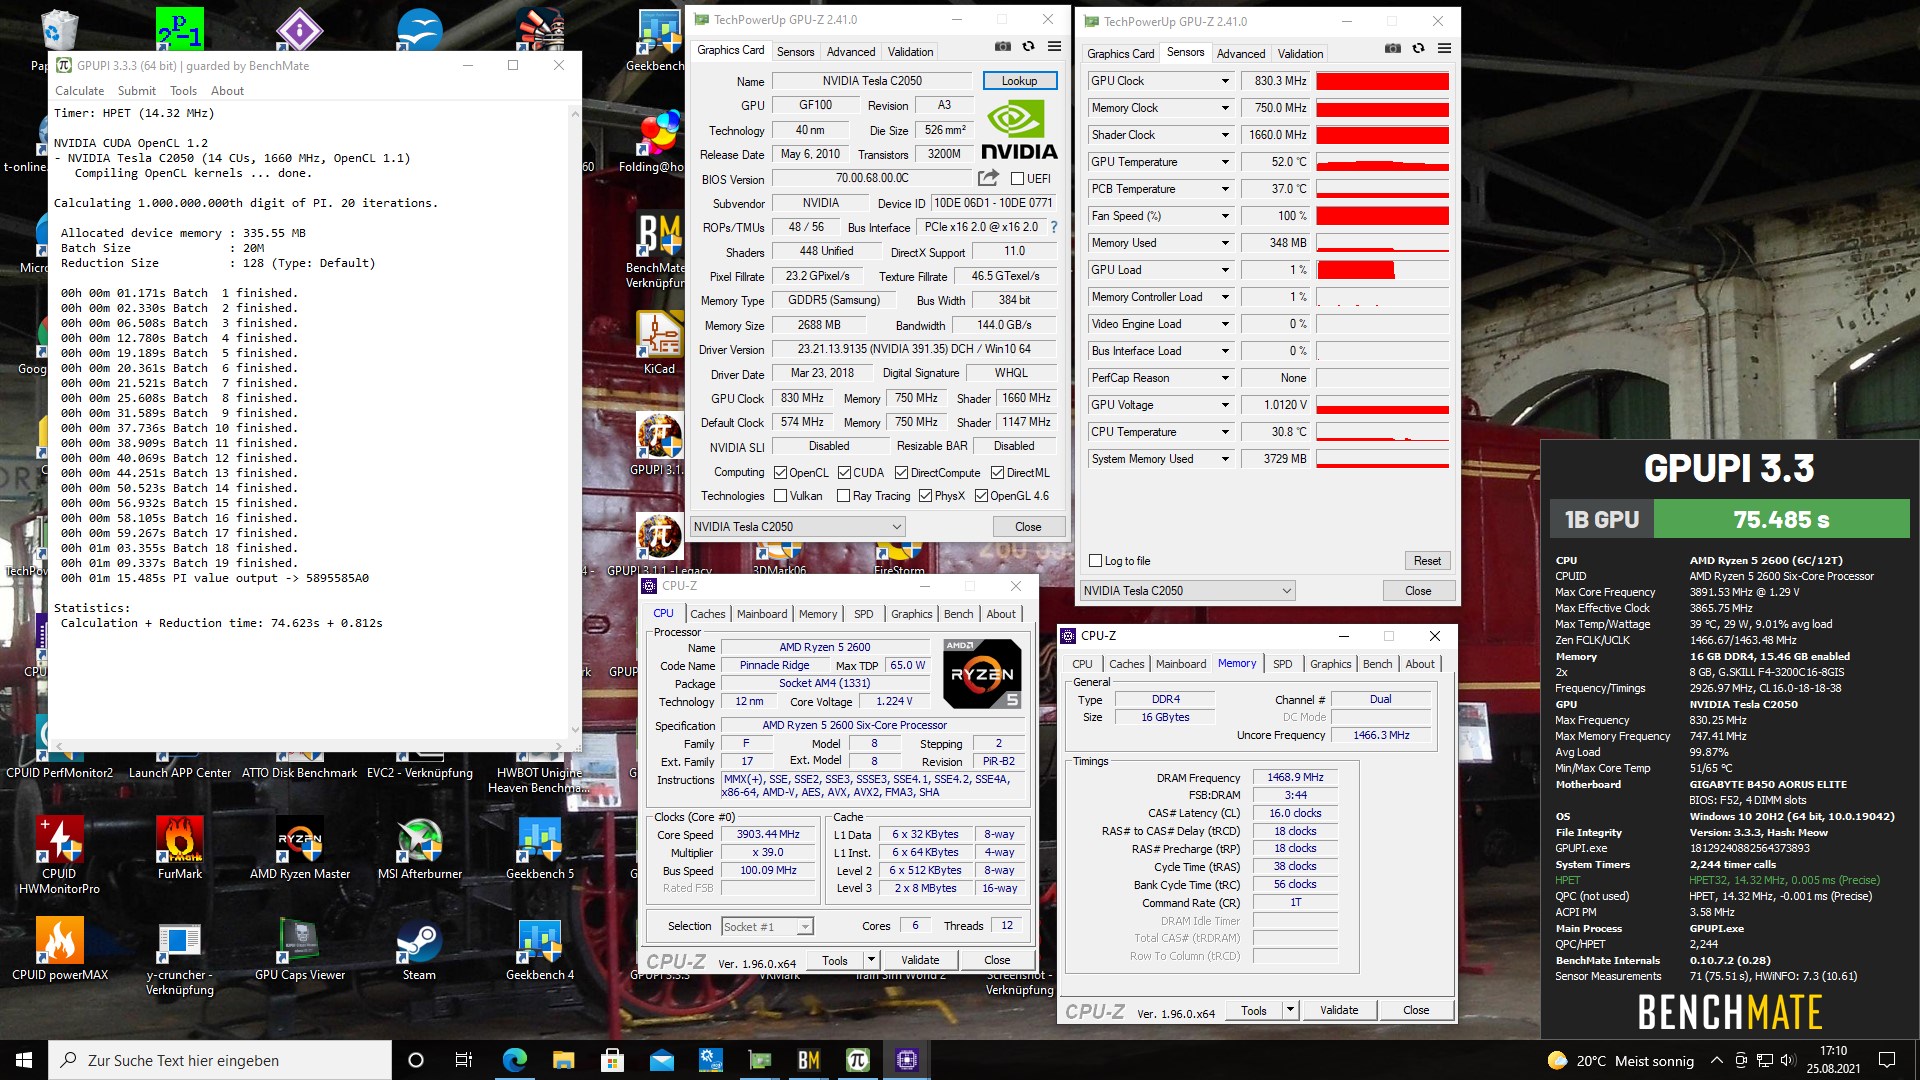
Task: Expand the GPU Clock sensor dropdown
Action: click(x=1225, y=81)
